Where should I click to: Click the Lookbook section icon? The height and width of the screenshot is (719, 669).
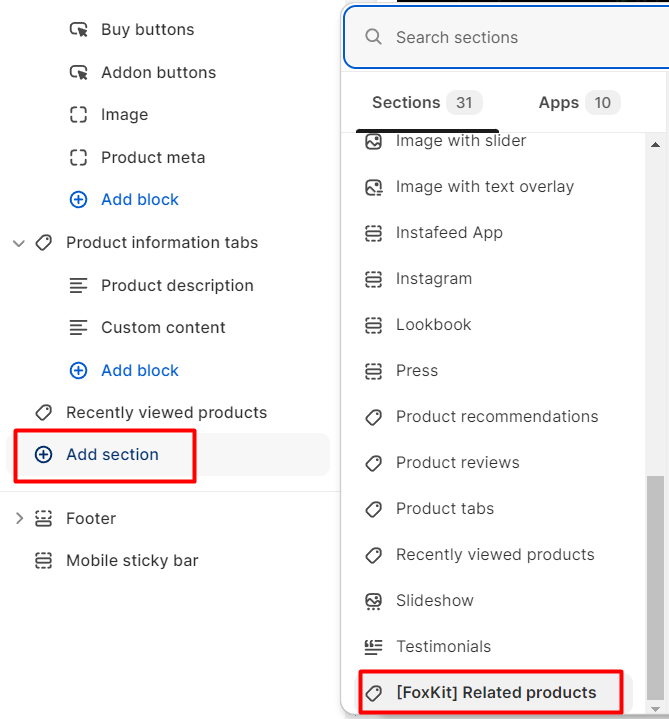[x=373, y=325]
